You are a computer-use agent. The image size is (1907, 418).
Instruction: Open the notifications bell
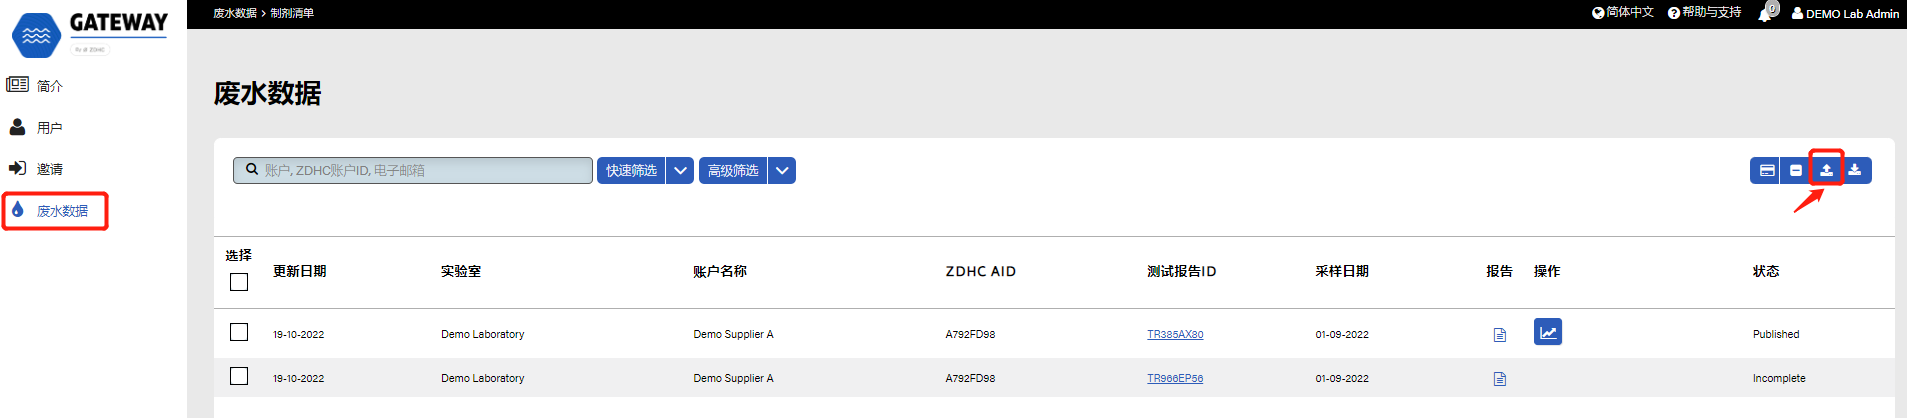tap(1765, 14)
